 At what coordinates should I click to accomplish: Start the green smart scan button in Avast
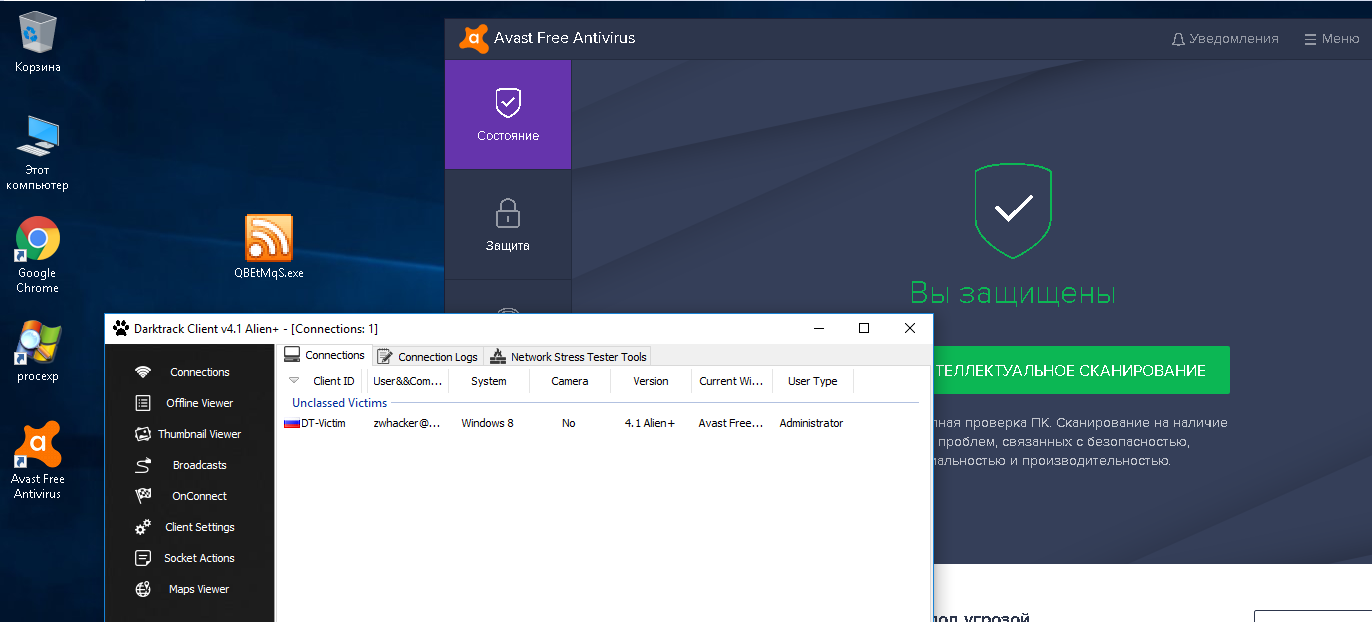[1081, 370]
